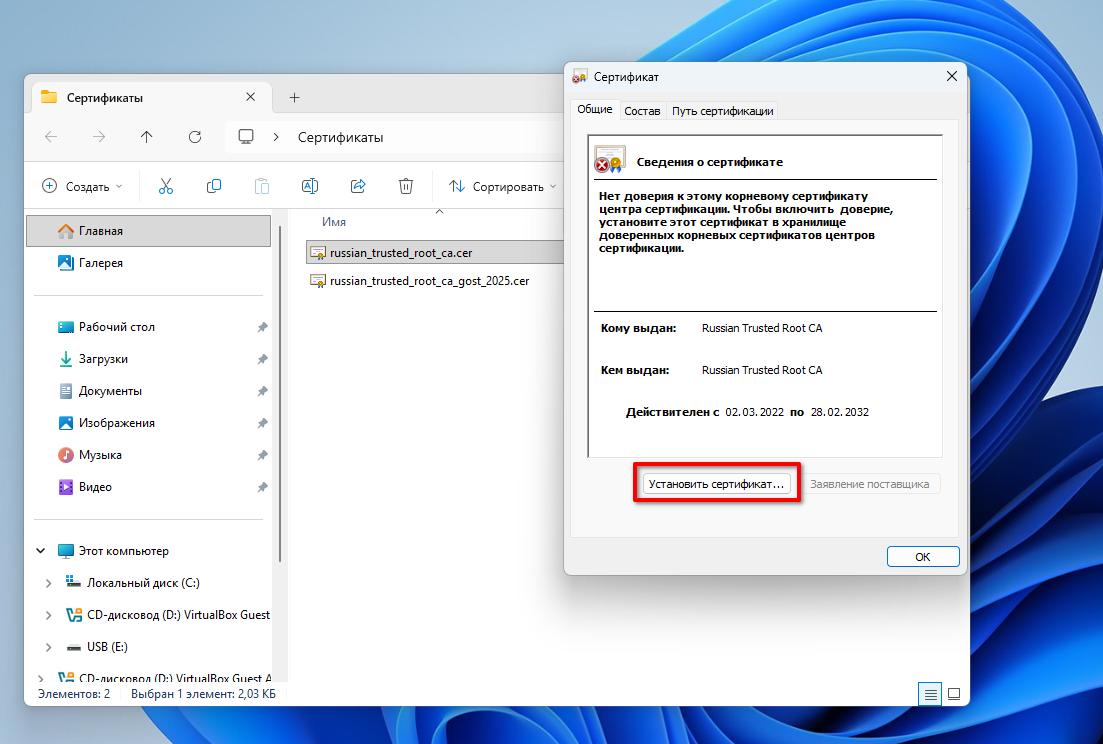
Task: Click the Имя column sort arrow
Action: pos(440,211)
